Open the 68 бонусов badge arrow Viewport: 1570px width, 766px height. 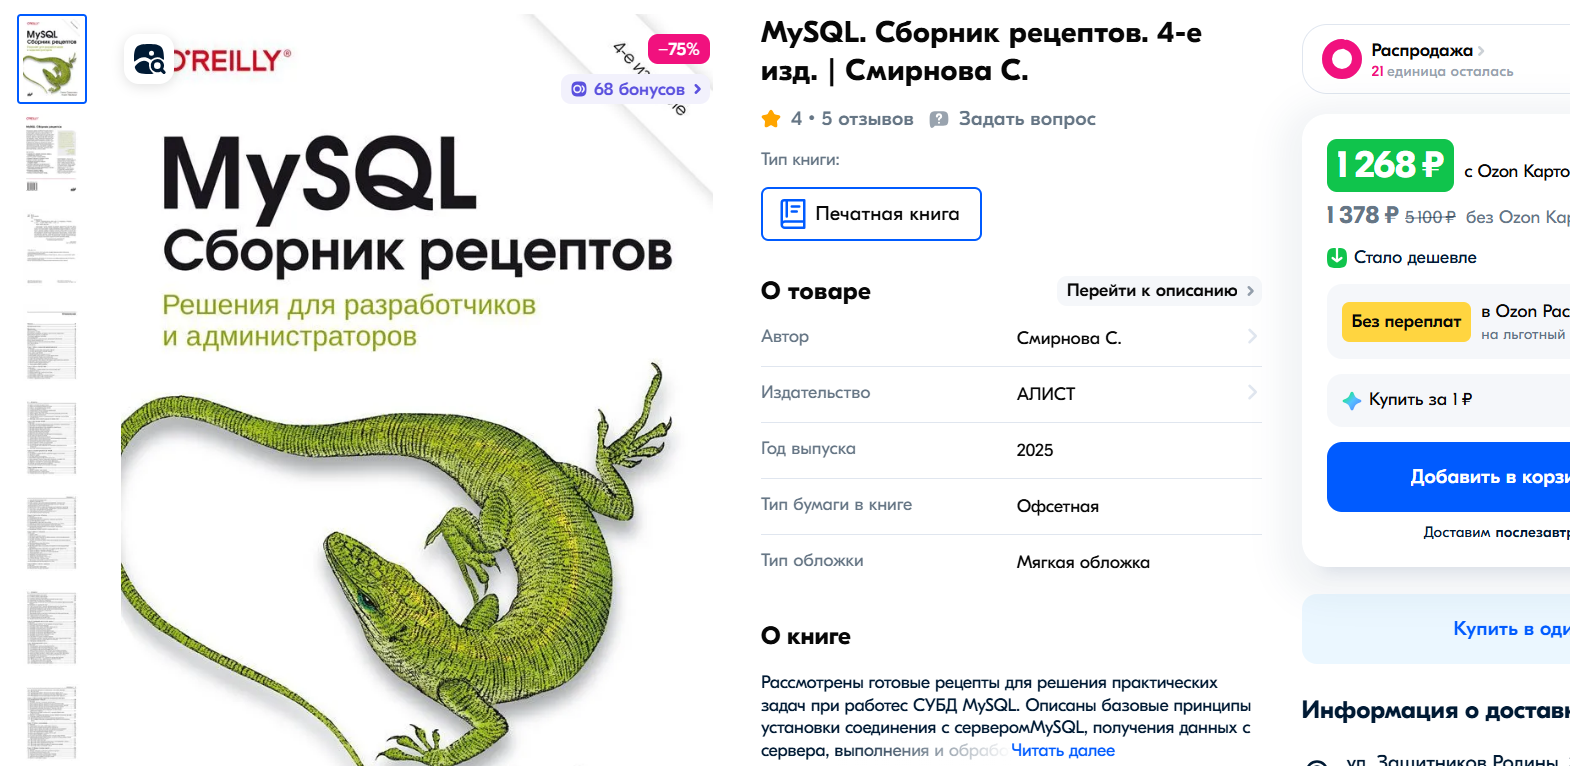pyautogui.click(x=697, y=89)
